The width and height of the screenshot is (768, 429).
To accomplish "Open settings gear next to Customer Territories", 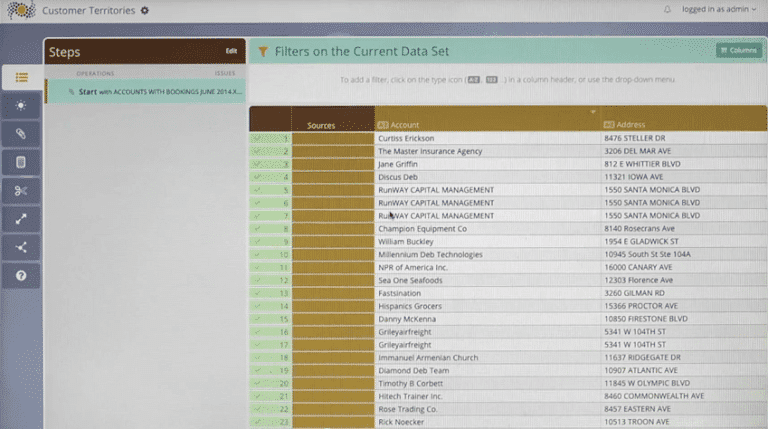I will tap(145, 10).
